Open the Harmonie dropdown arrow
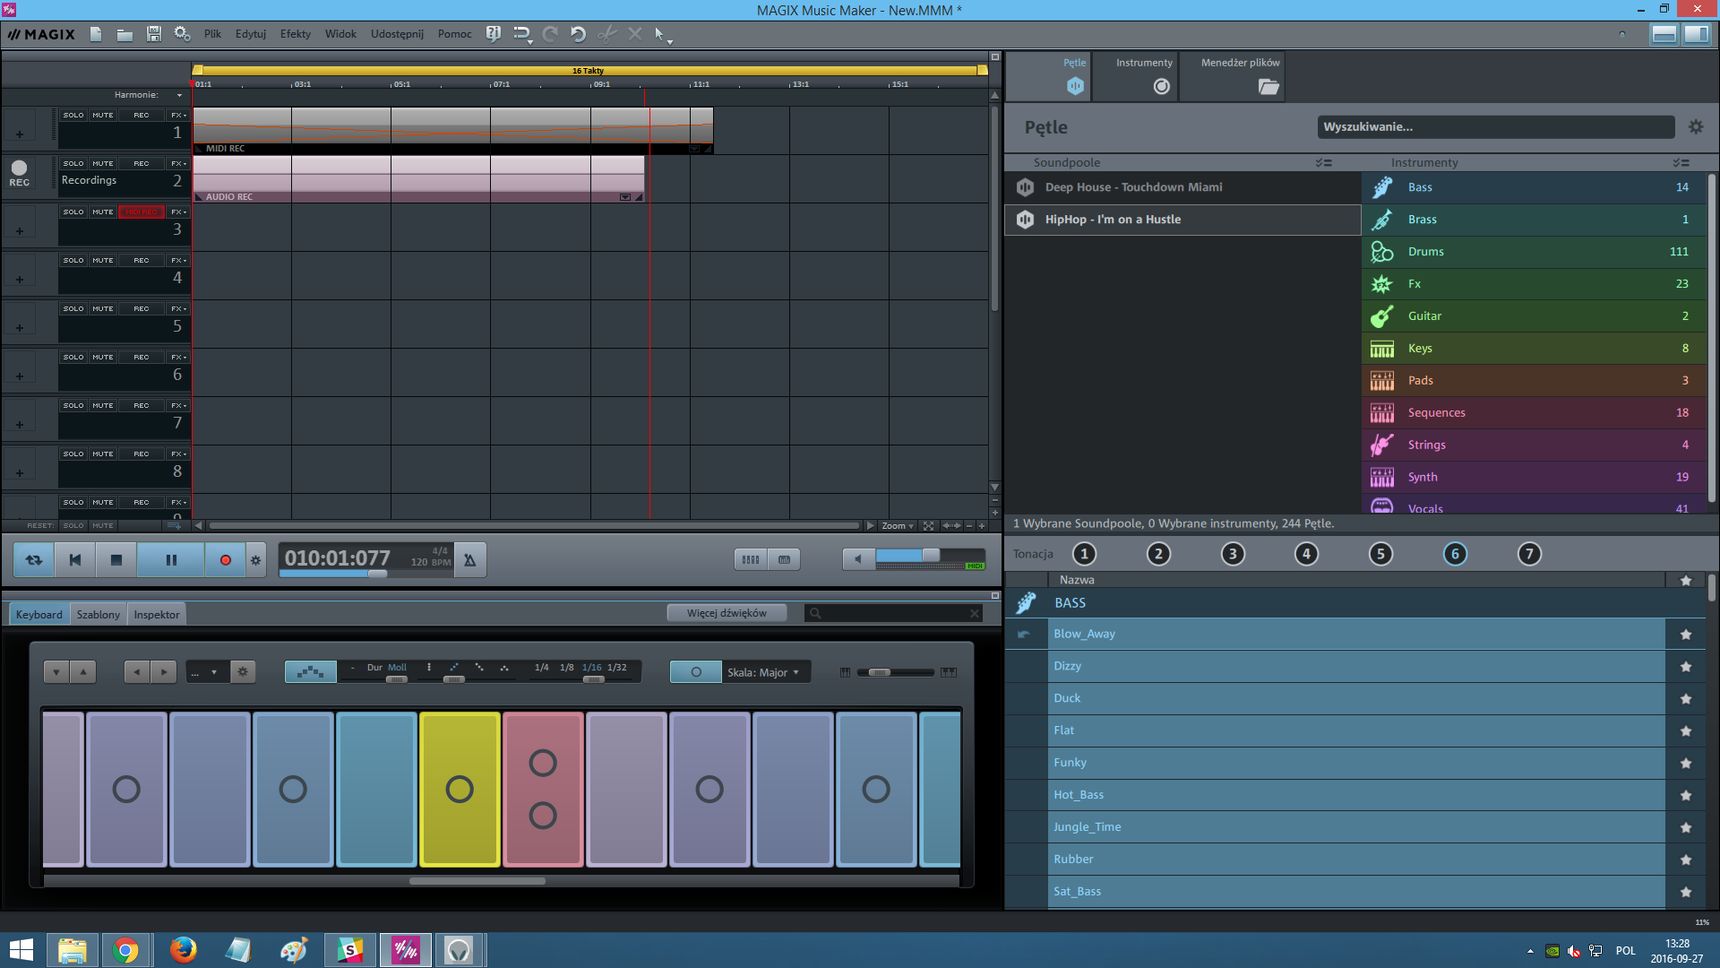Screen dimensions: 1720x968 click(179, 95)
